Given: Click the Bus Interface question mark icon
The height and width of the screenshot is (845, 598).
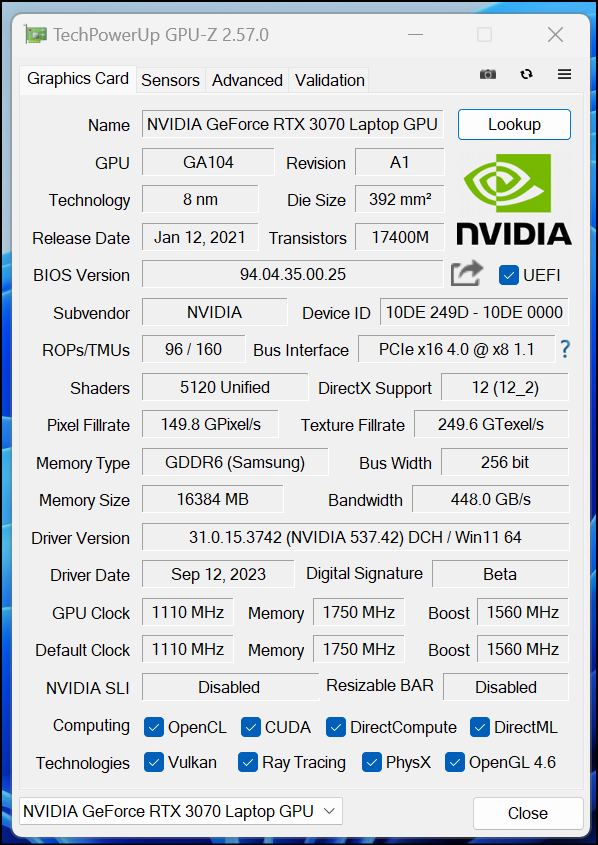Looking at the screenshot, I should [565, 349].
